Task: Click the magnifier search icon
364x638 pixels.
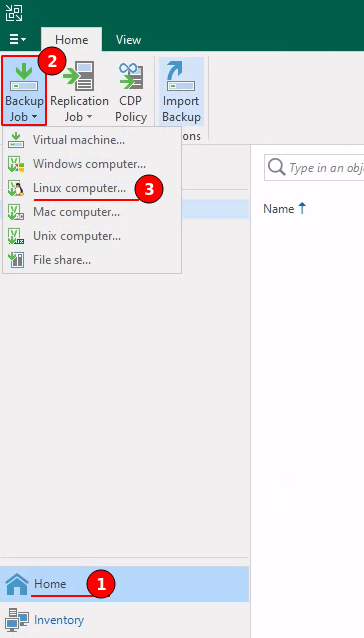Action: 277,167
